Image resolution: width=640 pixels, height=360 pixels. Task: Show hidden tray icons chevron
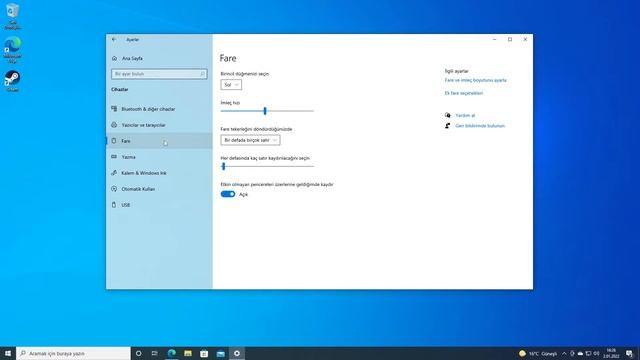tap(564, 353)
